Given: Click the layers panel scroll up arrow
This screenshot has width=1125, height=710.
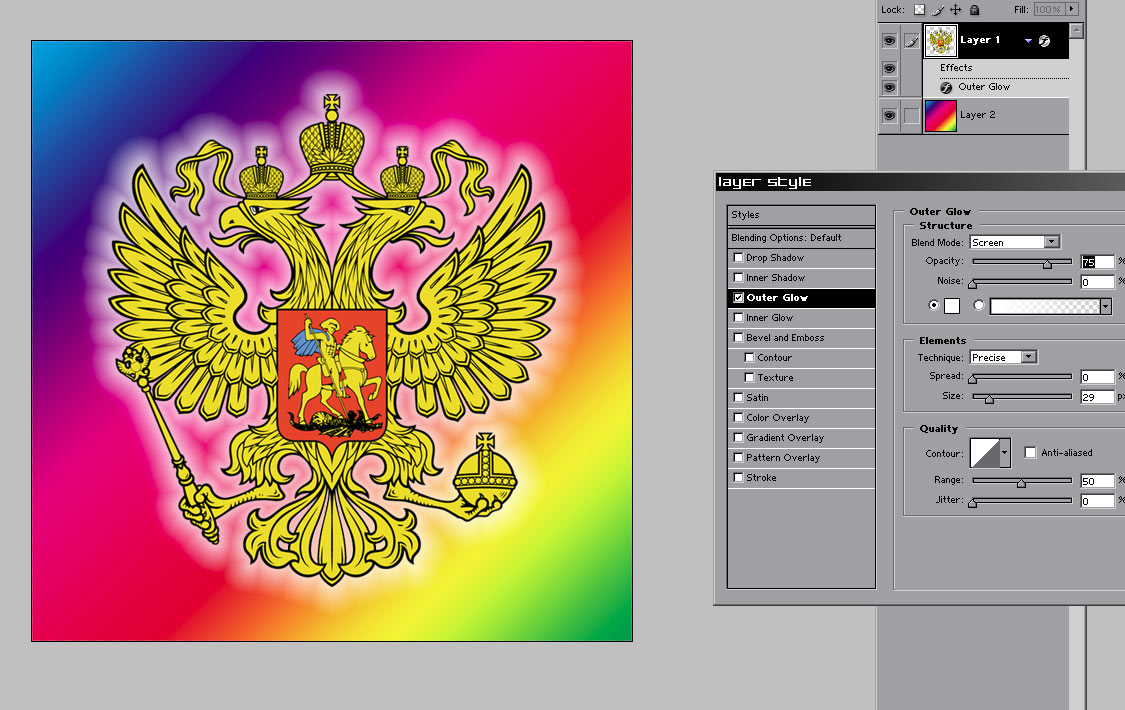Looking at the screenshot, I should pyautogui.click(x=1076, y=31).
